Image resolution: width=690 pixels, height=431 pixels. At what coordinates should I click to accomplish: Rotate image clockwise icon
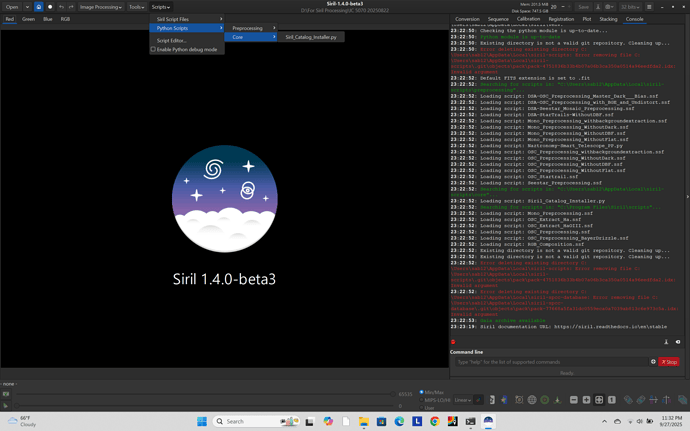[641, 400]
